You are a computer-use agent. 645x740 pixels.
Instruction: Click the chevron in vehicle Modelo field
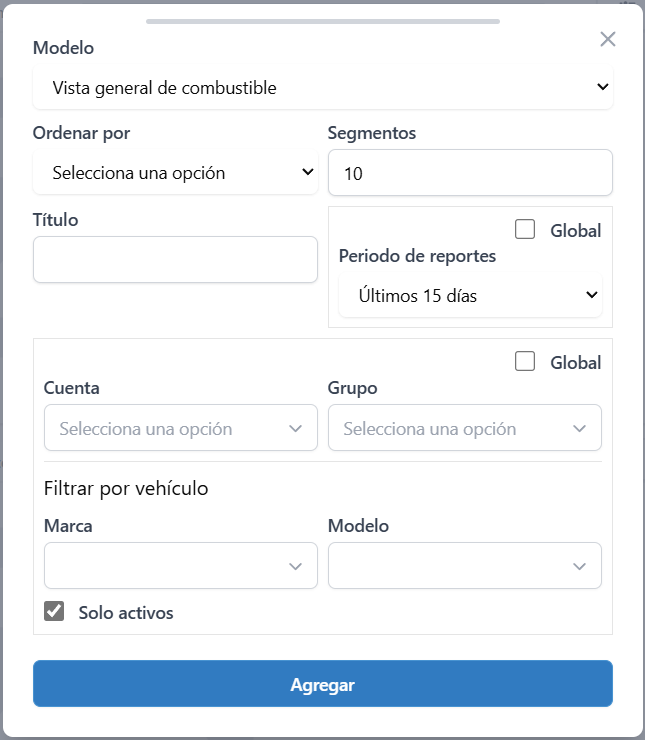pyautogui.click(x=580, y=566)
